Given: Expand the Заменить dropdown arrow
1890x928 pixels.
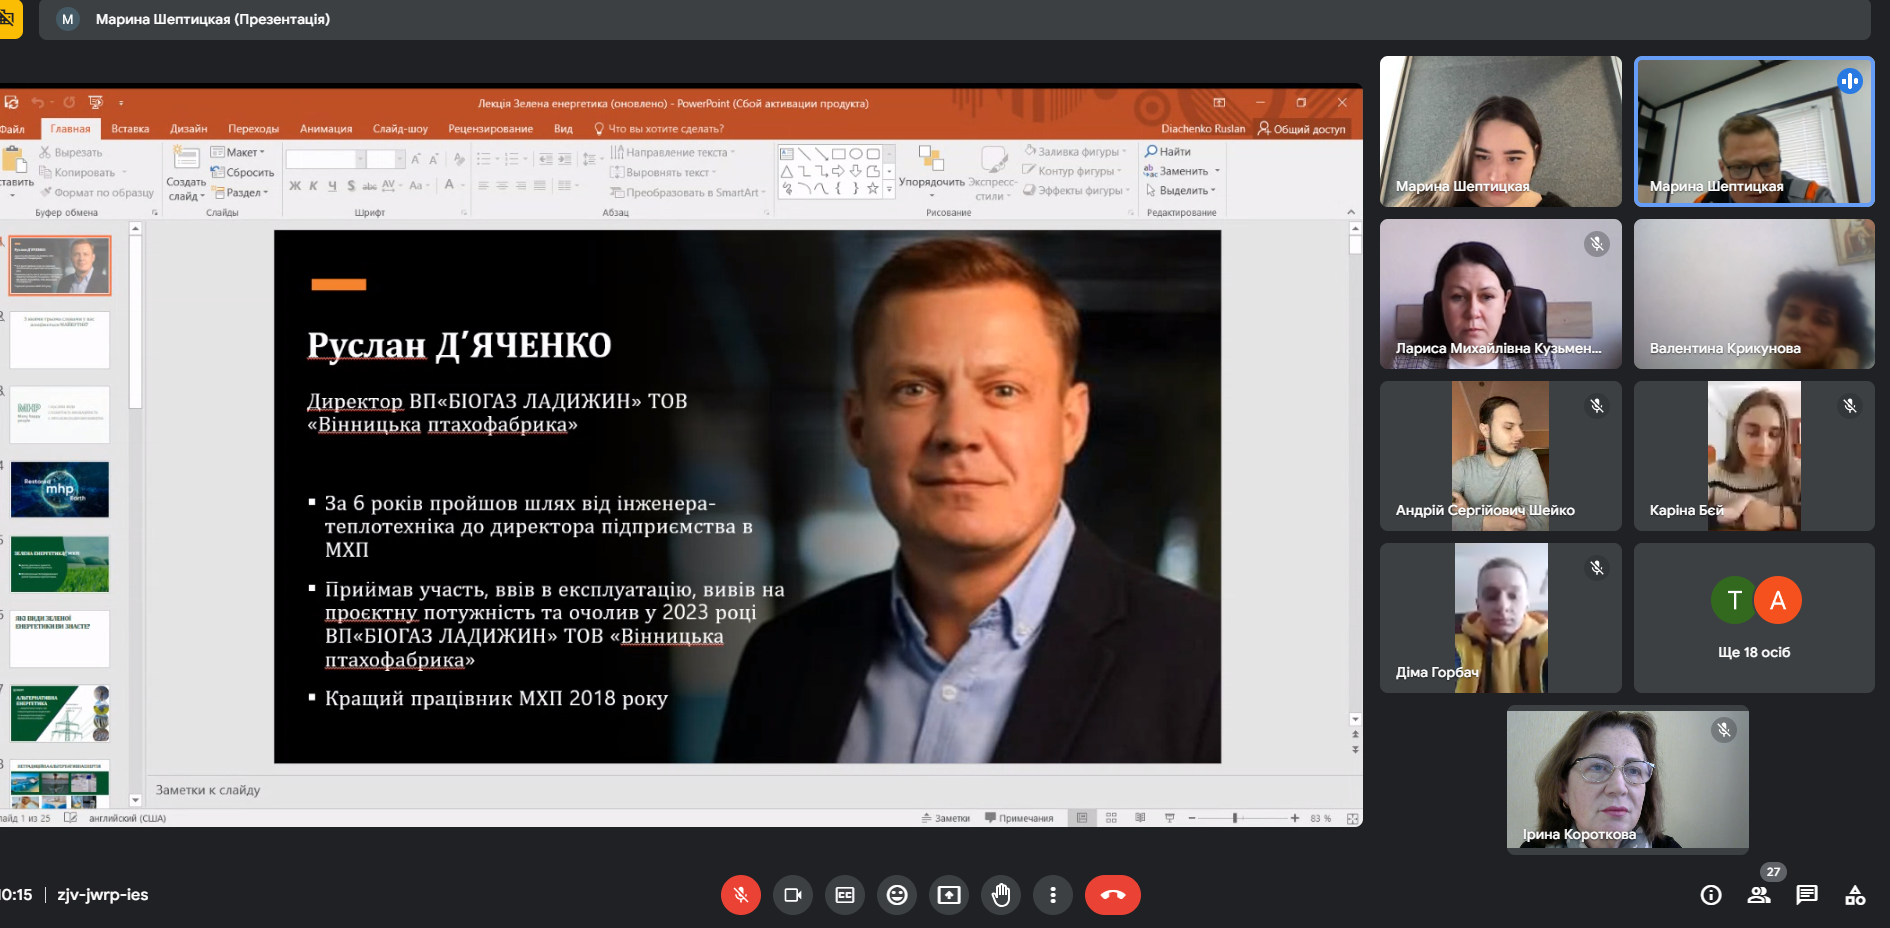Looking at the screenshot, I should (1217, 171).
